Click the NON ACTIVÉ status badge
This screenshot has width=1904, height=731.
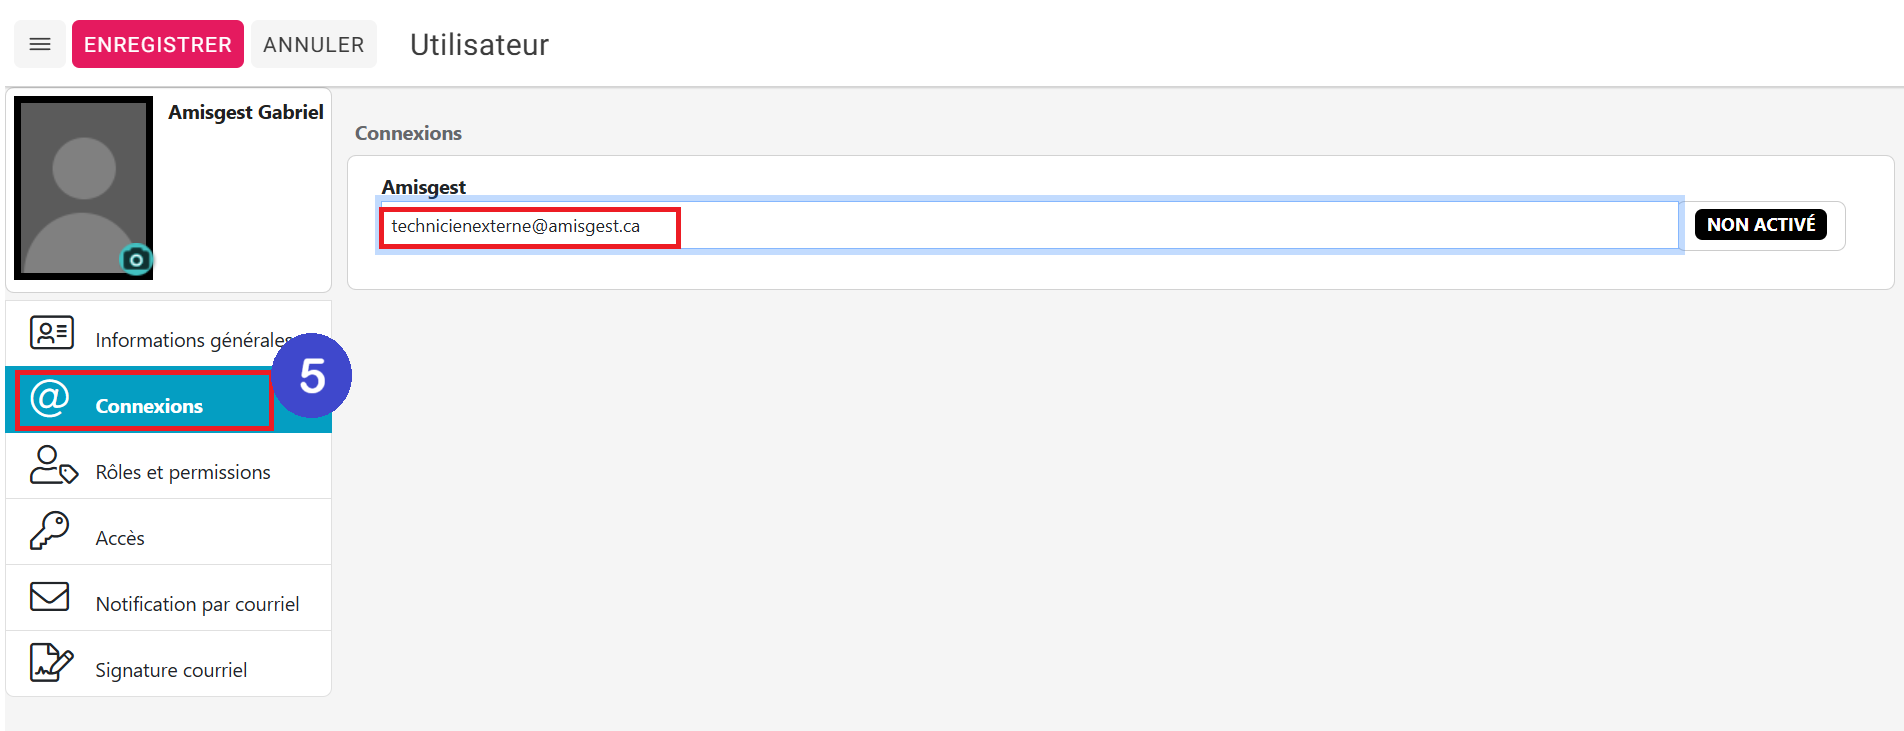pos(1761,225)
